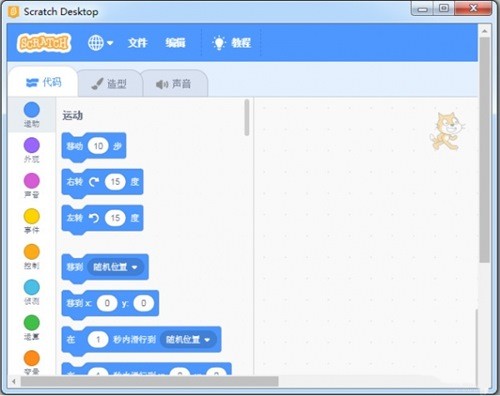Switch to the 代码 tab
Screen dimensions: 500x396
point(43,82)
